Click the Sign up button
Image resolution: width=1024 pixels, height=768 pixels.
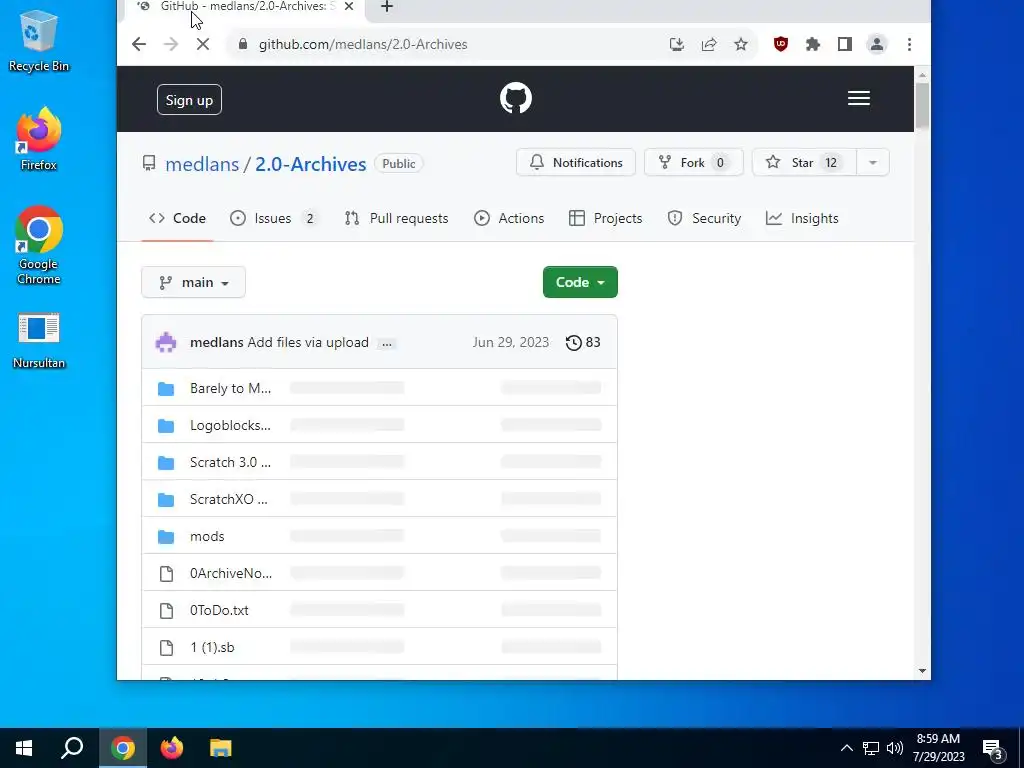tap(189, 100)
